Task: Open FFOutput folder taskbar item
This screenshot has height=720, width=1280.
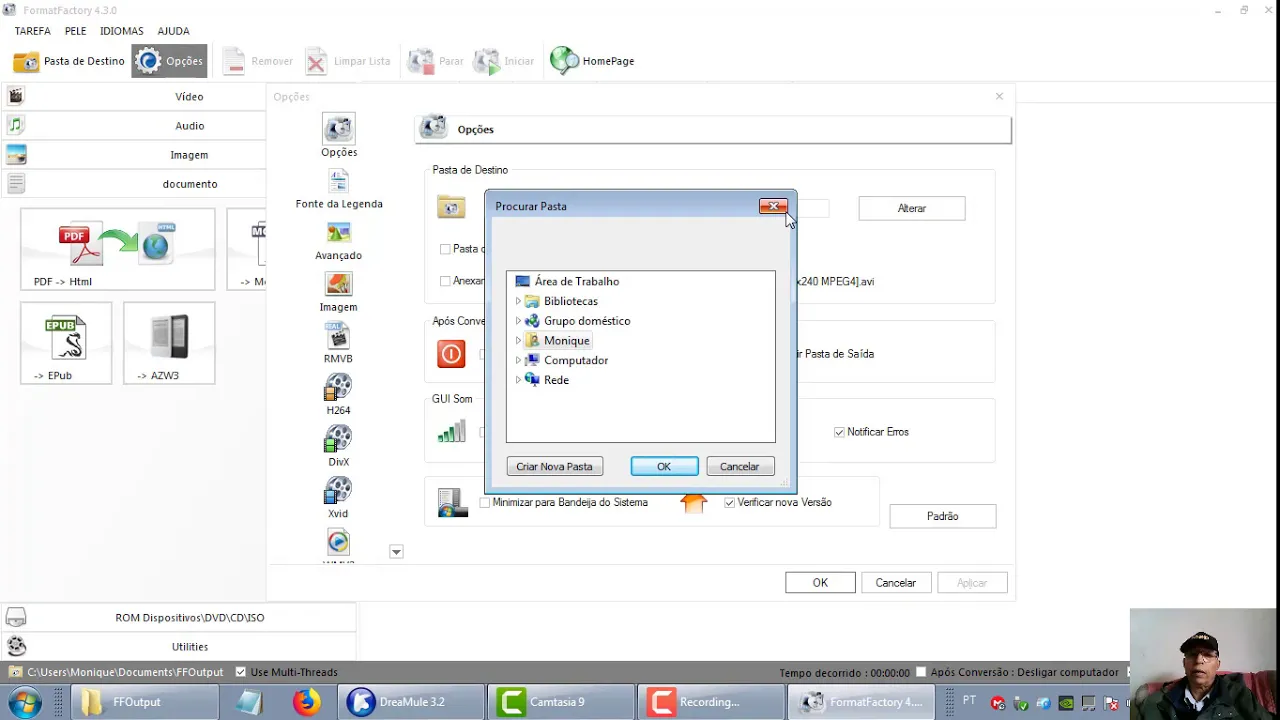Action: tap(145, 702)
